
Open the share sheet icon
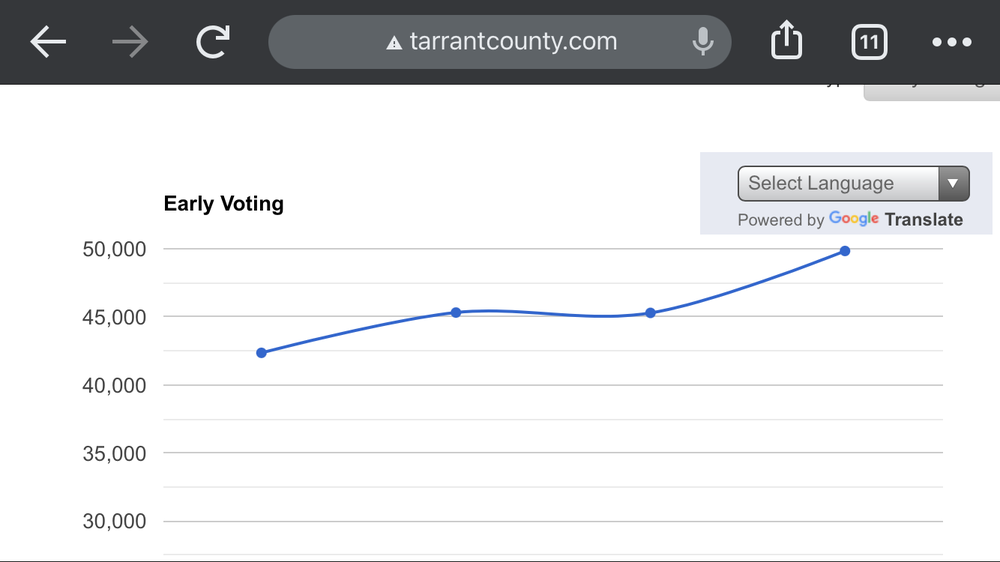pyautogui.click(x=787, y=42)
